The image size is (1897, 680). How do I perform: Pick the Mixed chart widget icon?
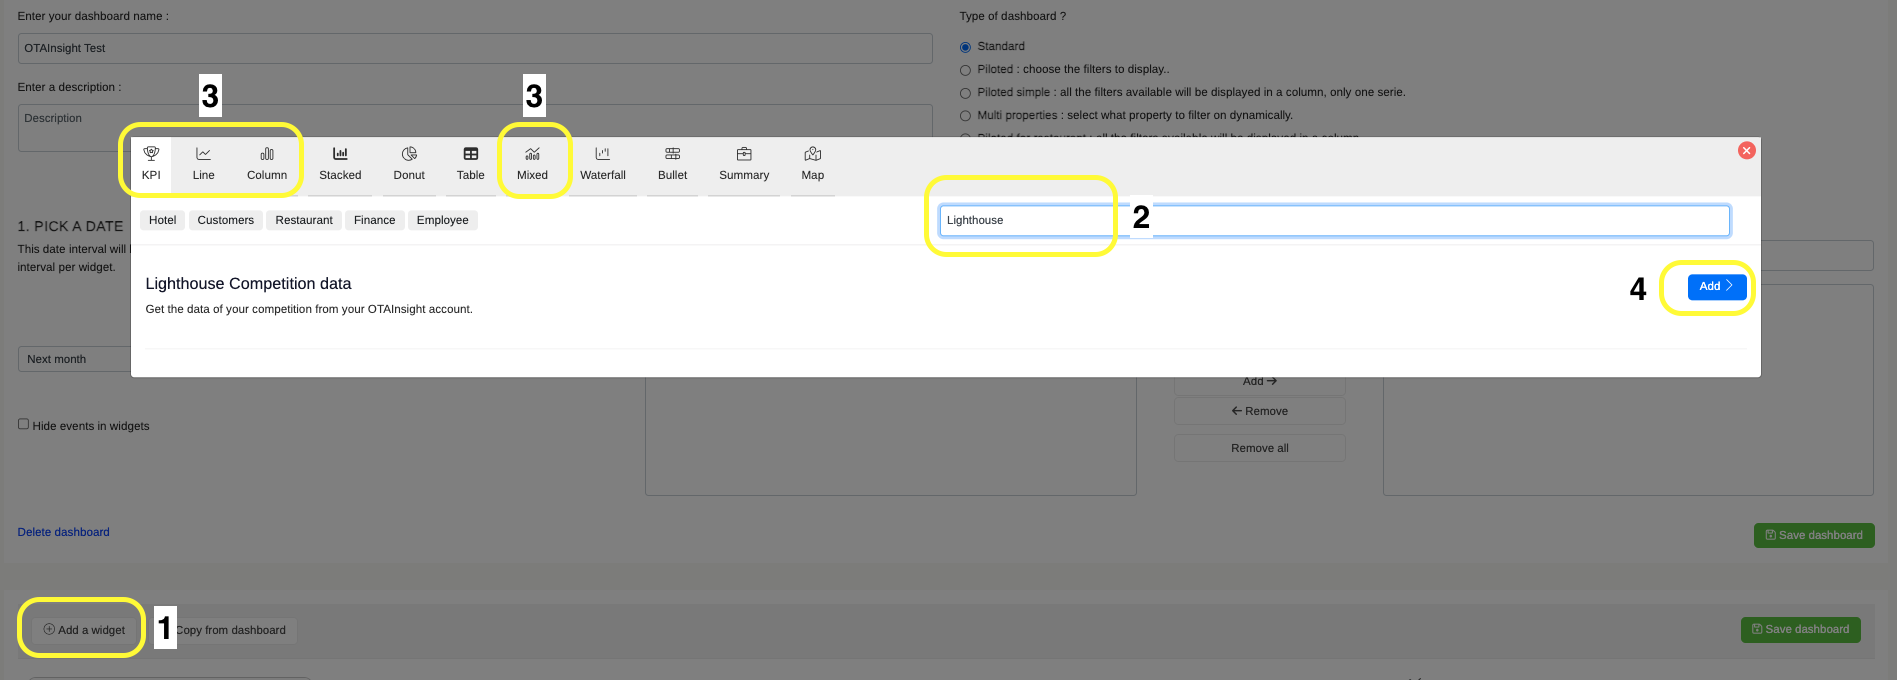(532, 154)
